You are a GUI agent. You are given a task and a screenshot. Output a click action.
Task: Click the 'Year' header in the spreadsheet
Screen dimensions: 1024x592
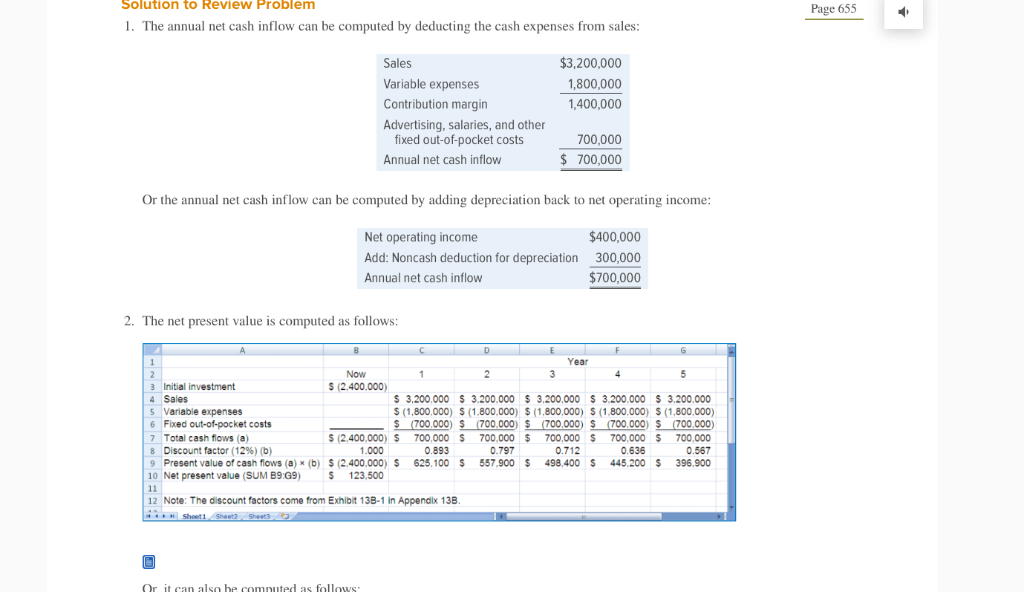click(577, 362)
